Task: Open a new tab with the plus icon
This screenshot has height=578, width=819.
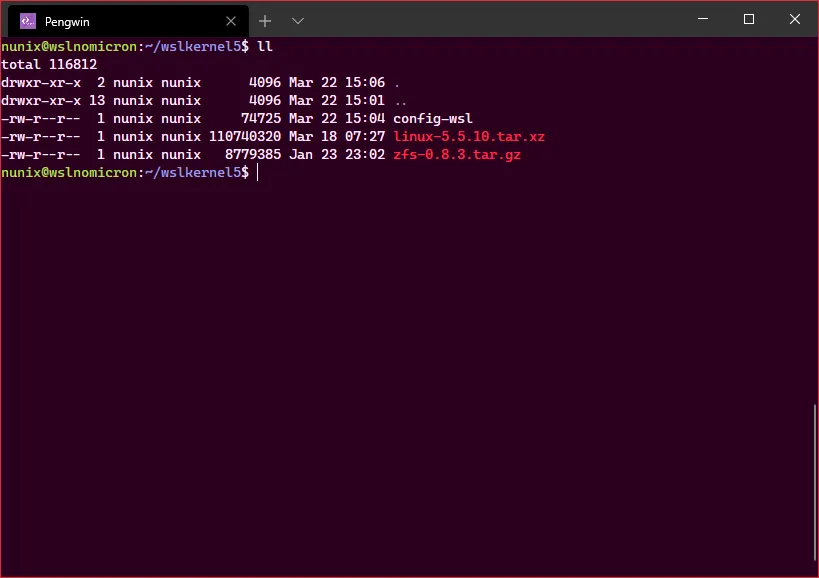Action: point(265,21)
